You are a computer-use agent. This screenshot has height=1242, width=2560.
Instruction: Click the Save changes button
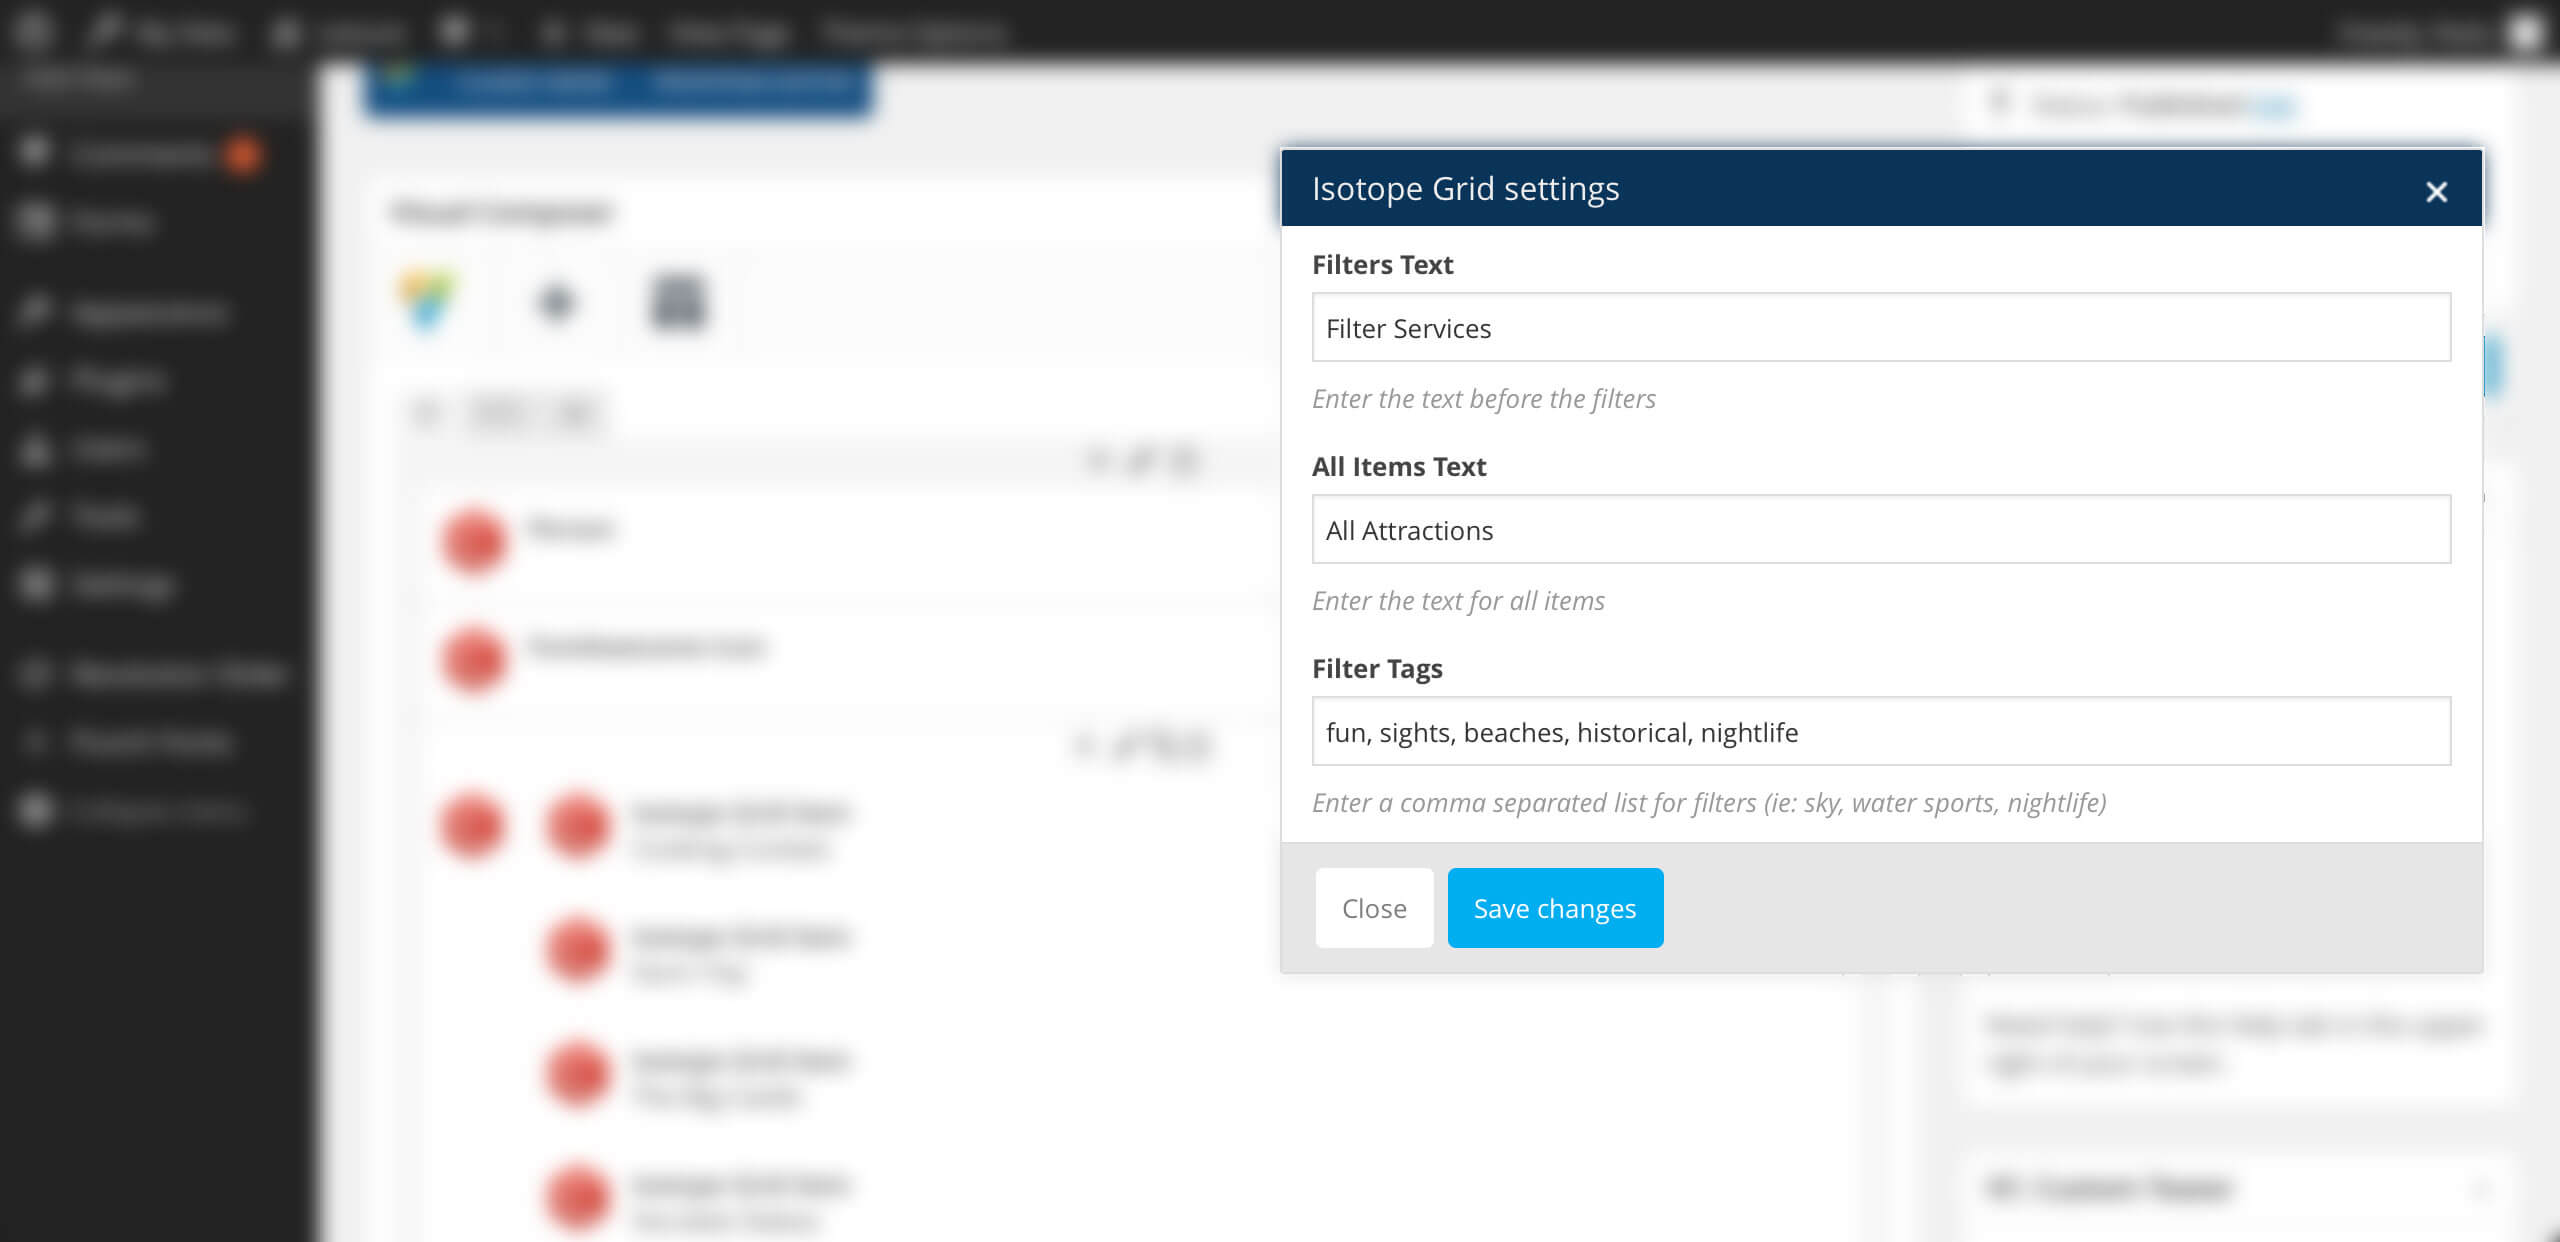tap(1555, 908)
